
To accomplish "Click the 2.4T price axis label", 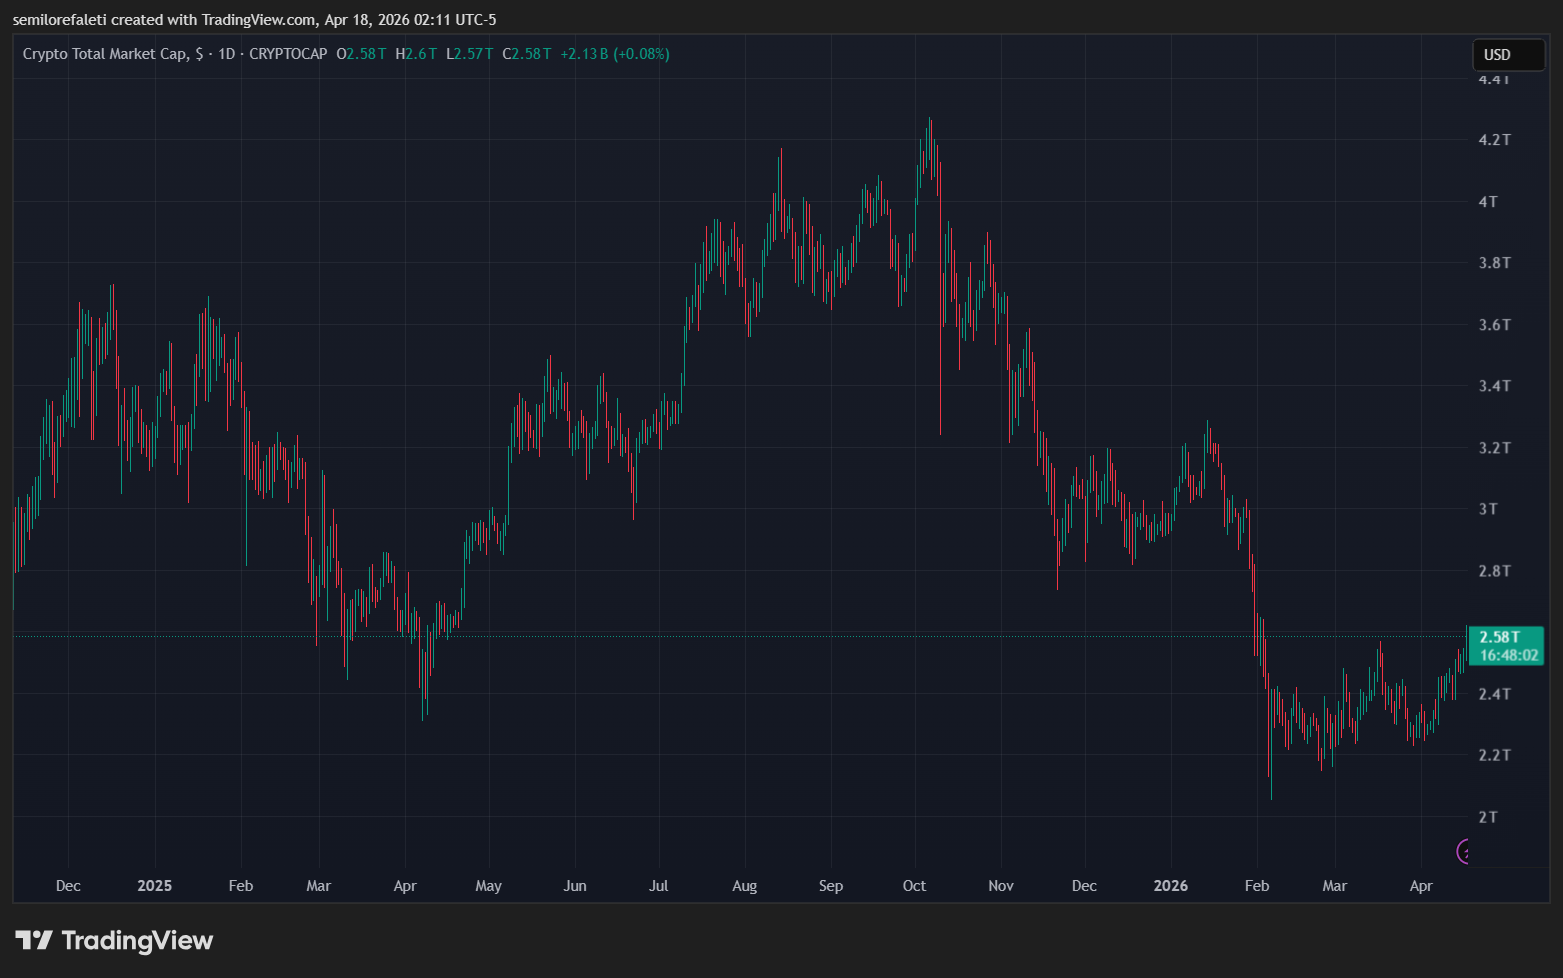I will [1494, 694].
